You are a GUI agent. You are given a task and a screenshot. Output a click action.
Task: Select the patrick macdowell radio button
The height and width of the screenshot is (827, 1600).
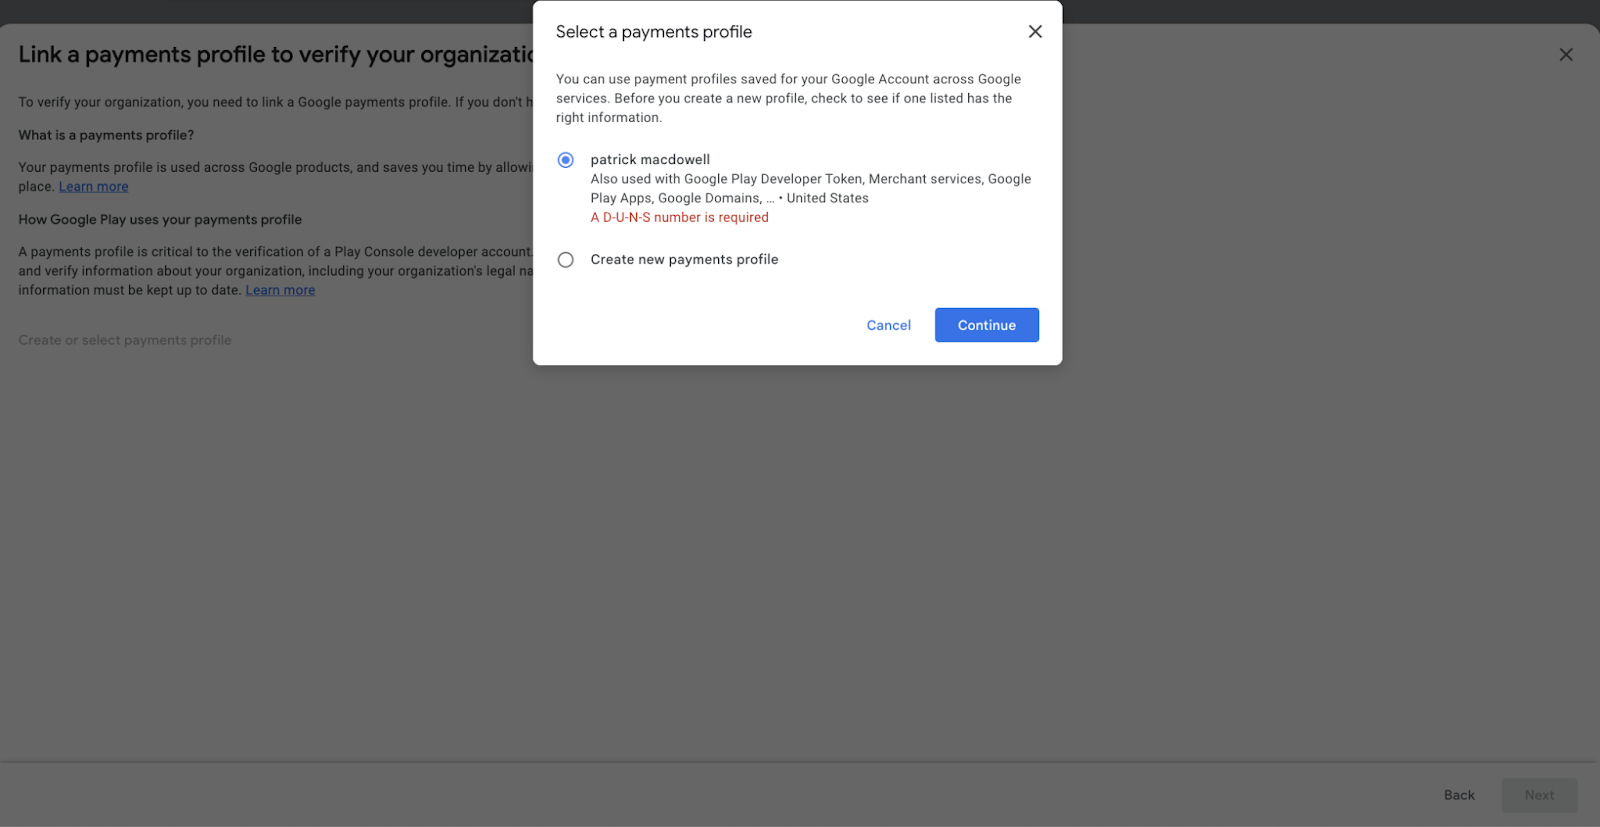tap(566, 160)
